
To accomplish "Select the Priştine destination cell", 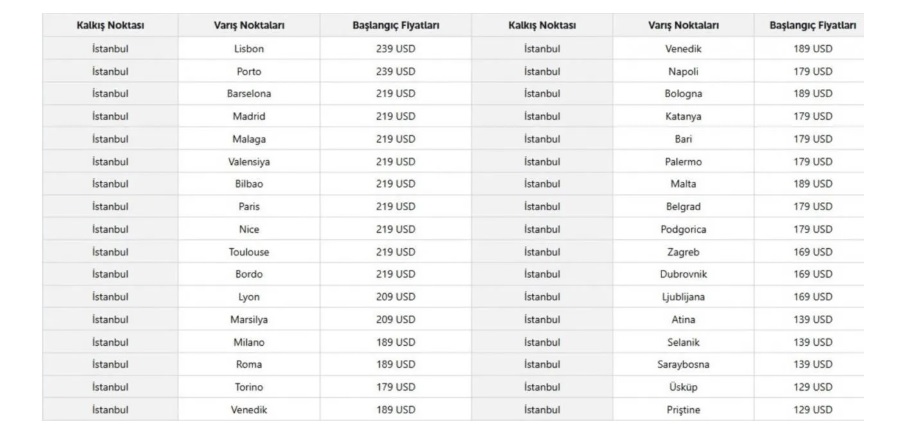I will (683, 410).
